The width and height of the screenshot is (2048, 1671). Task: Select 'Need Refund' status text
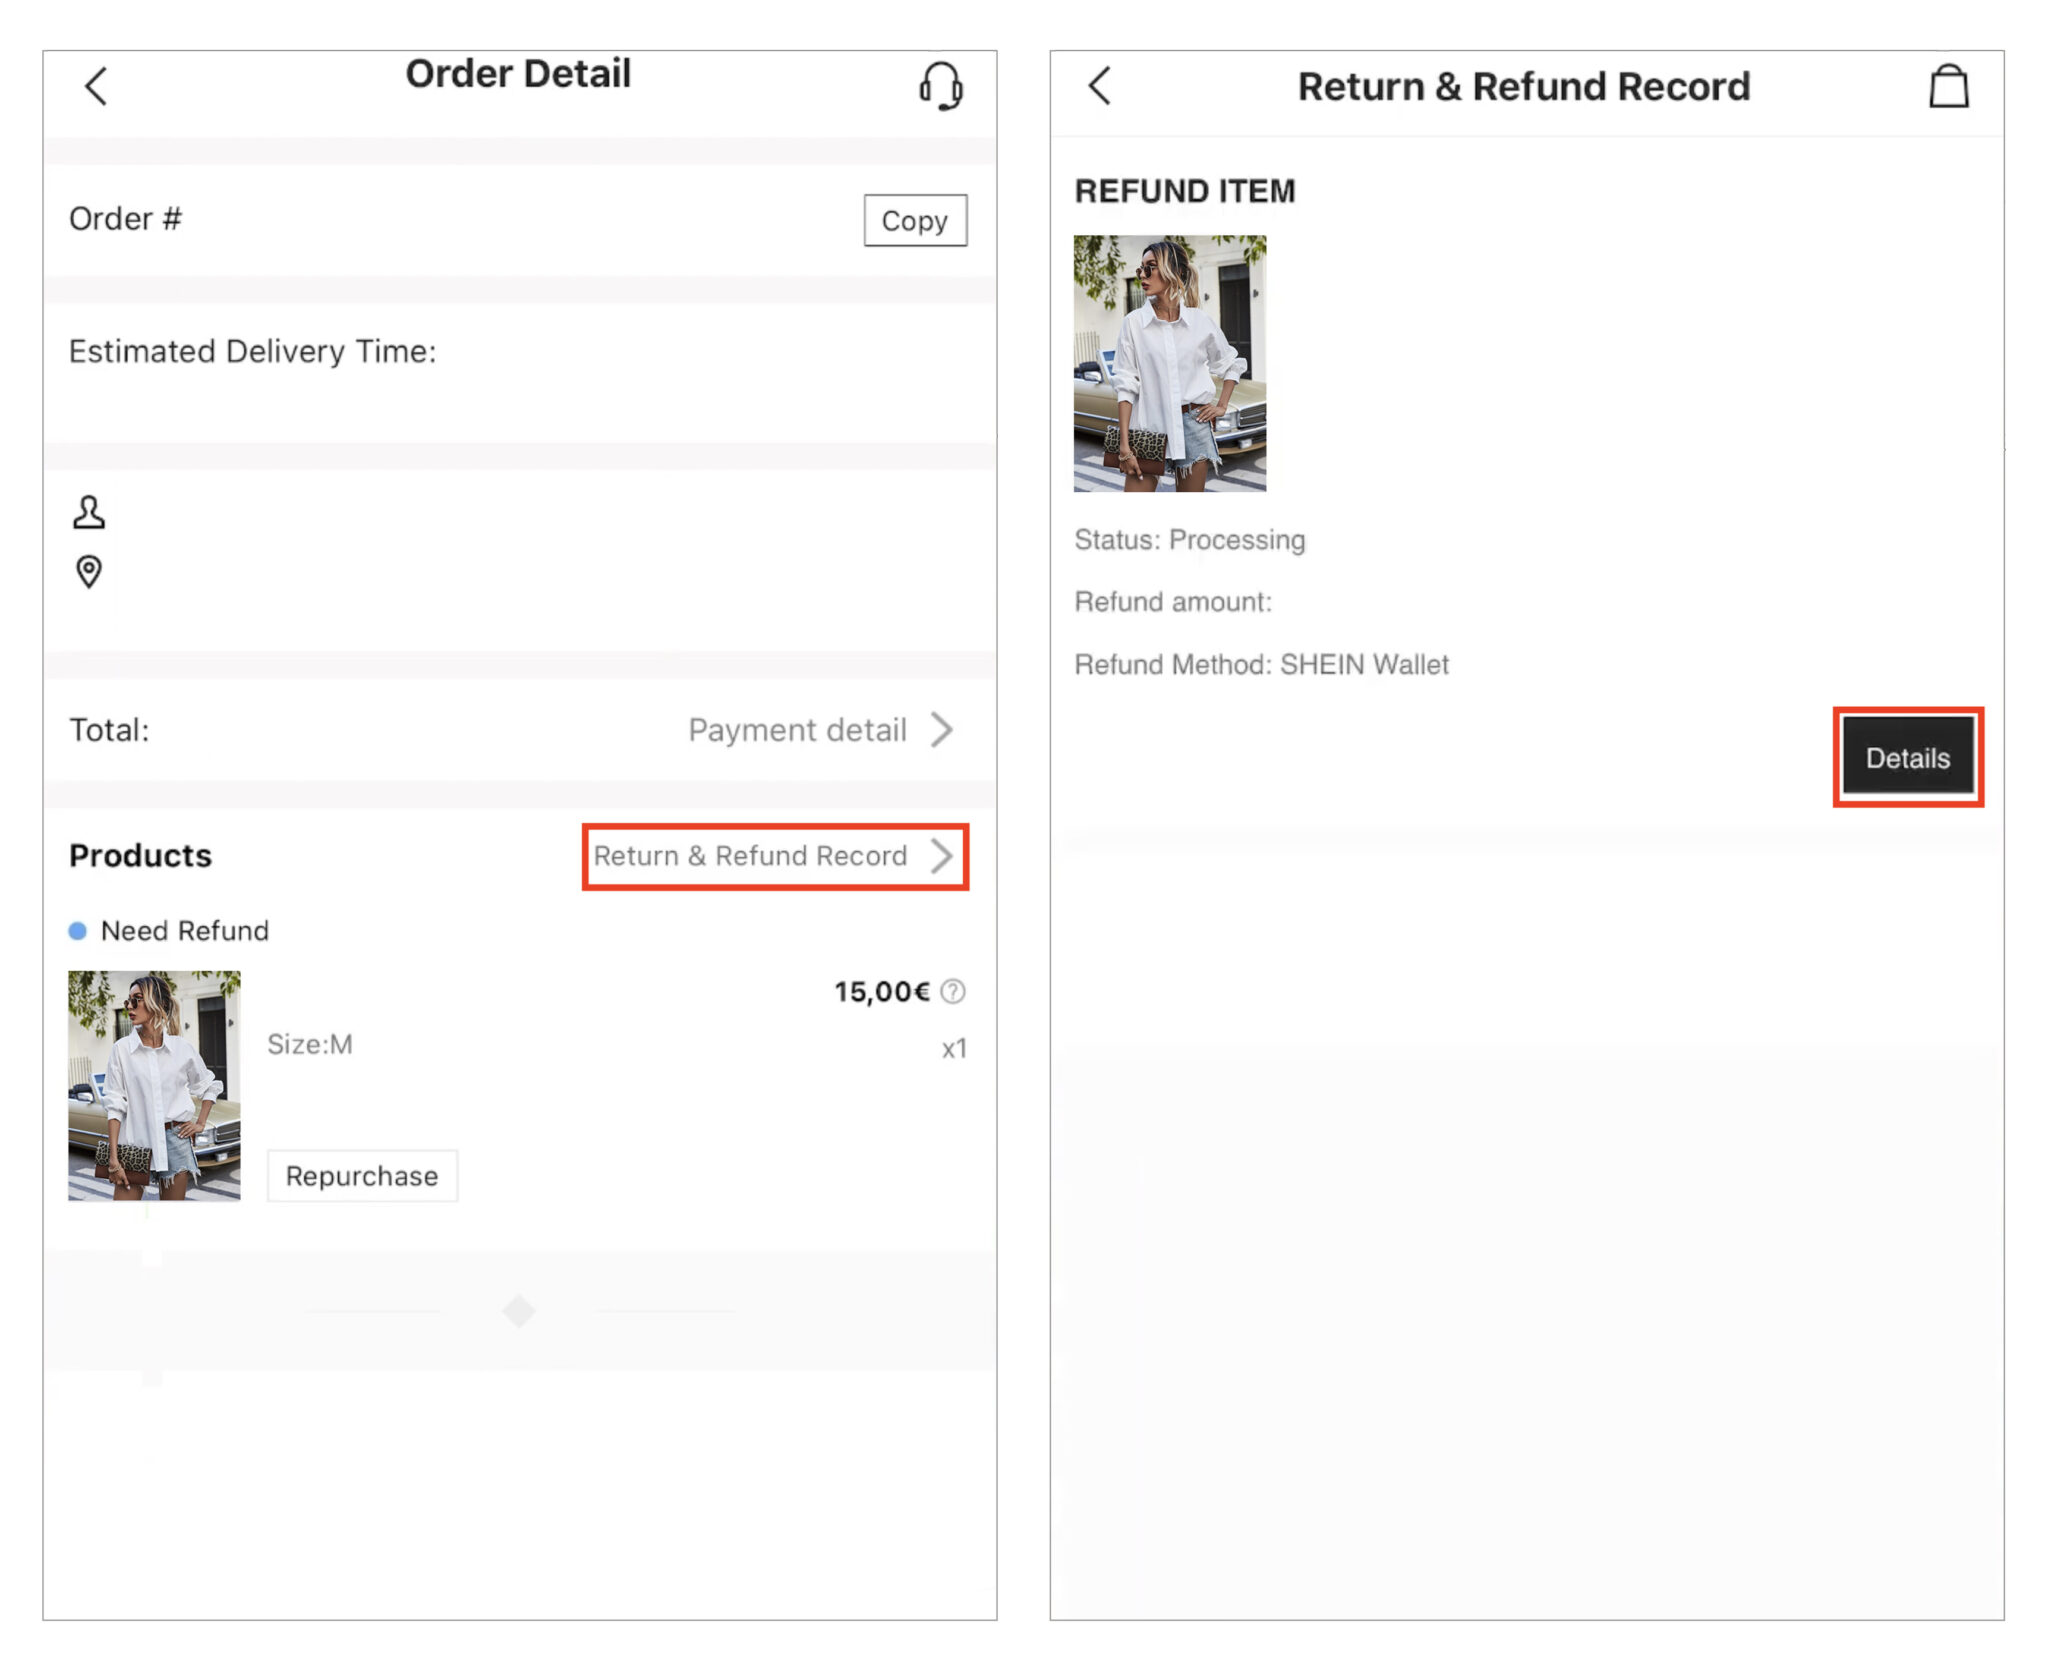[185, 931]
